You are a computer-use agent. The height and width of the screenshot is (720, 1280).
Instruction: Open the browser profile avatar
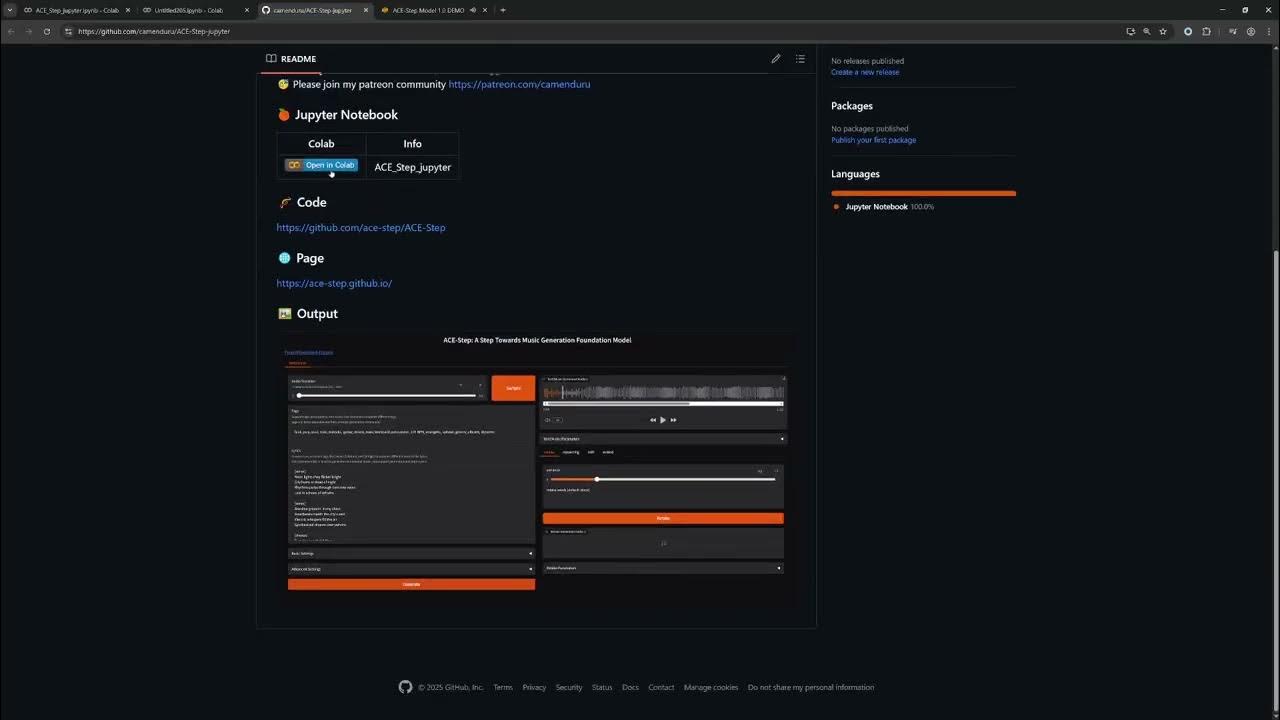click(x=1250, y=31)
